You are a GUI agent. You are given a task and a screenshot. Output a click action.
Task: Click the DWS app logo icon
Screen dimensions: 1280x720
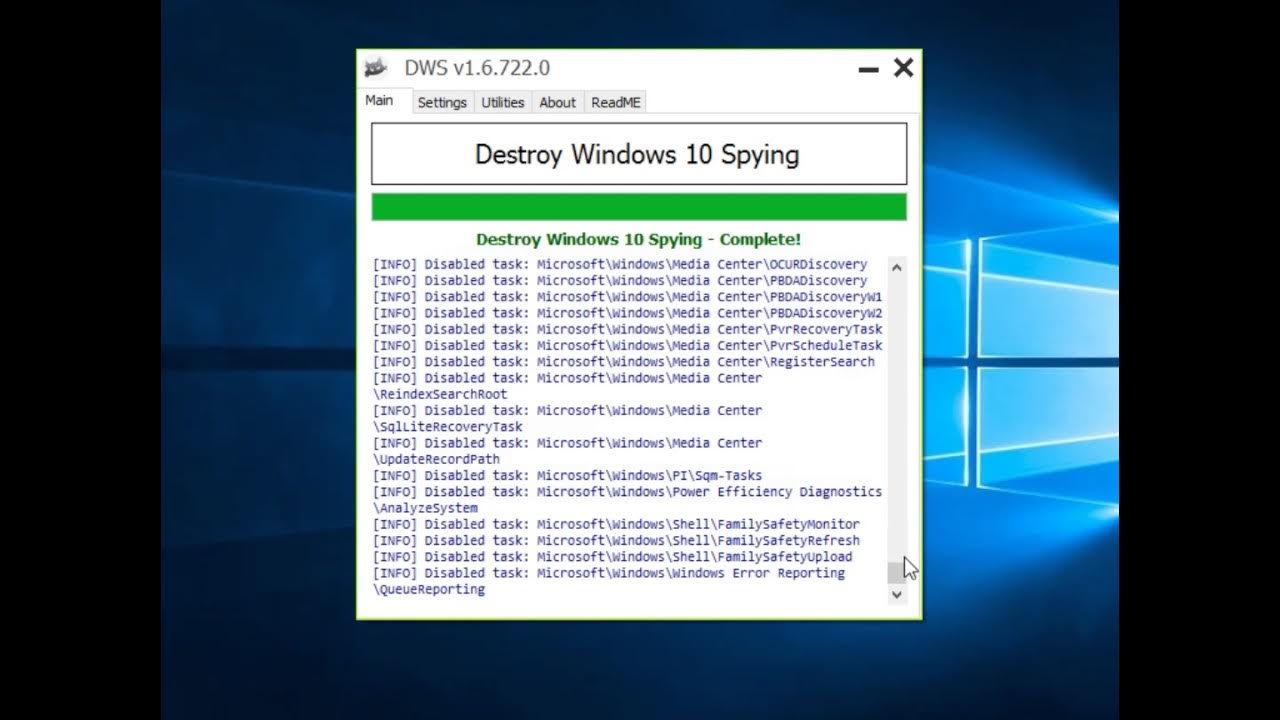coord(376,68)
